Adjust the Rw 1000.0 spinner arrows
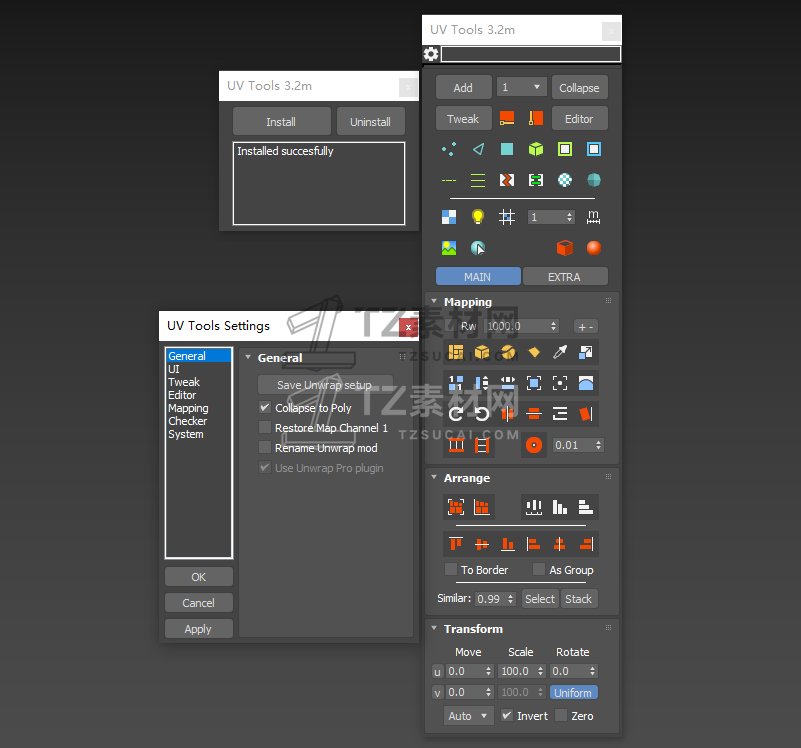 click(553, 326)
